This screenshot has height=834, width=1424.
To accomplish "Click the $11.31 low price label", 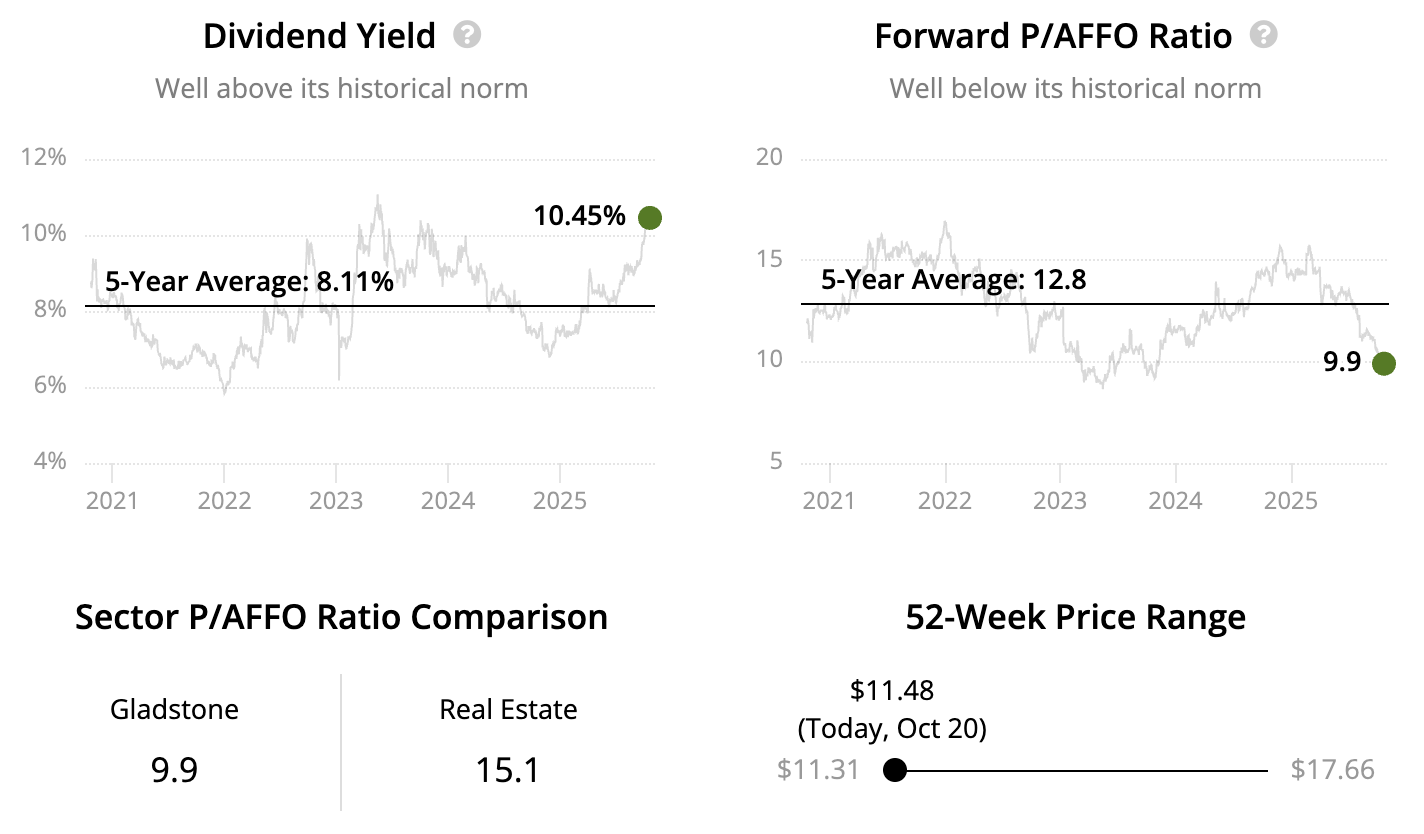I will pos(817,770).
